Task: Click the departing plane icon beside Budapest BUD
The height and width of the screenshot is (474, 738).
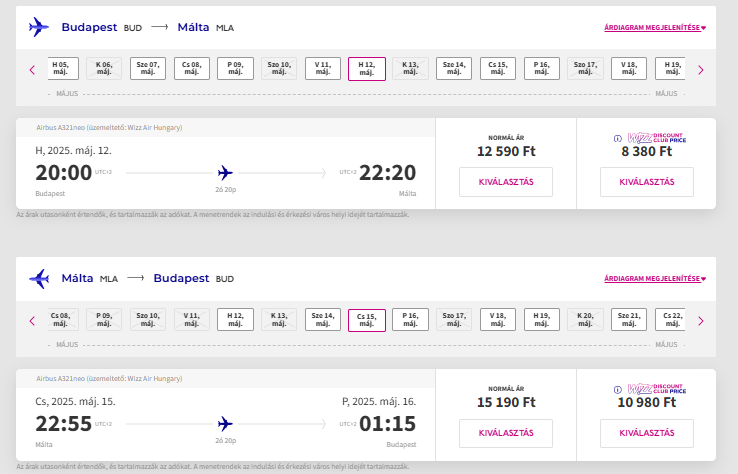Action: [x=39, y=27]
